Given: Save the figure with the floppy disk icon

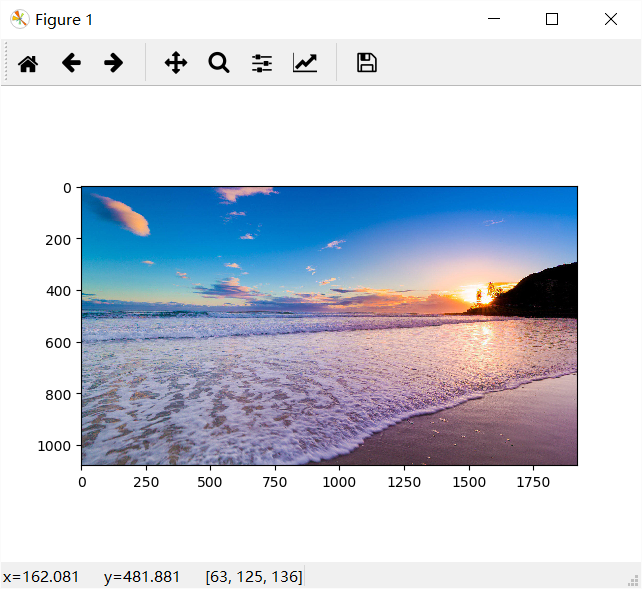Looking at the screenshot, I should (367, 63).
